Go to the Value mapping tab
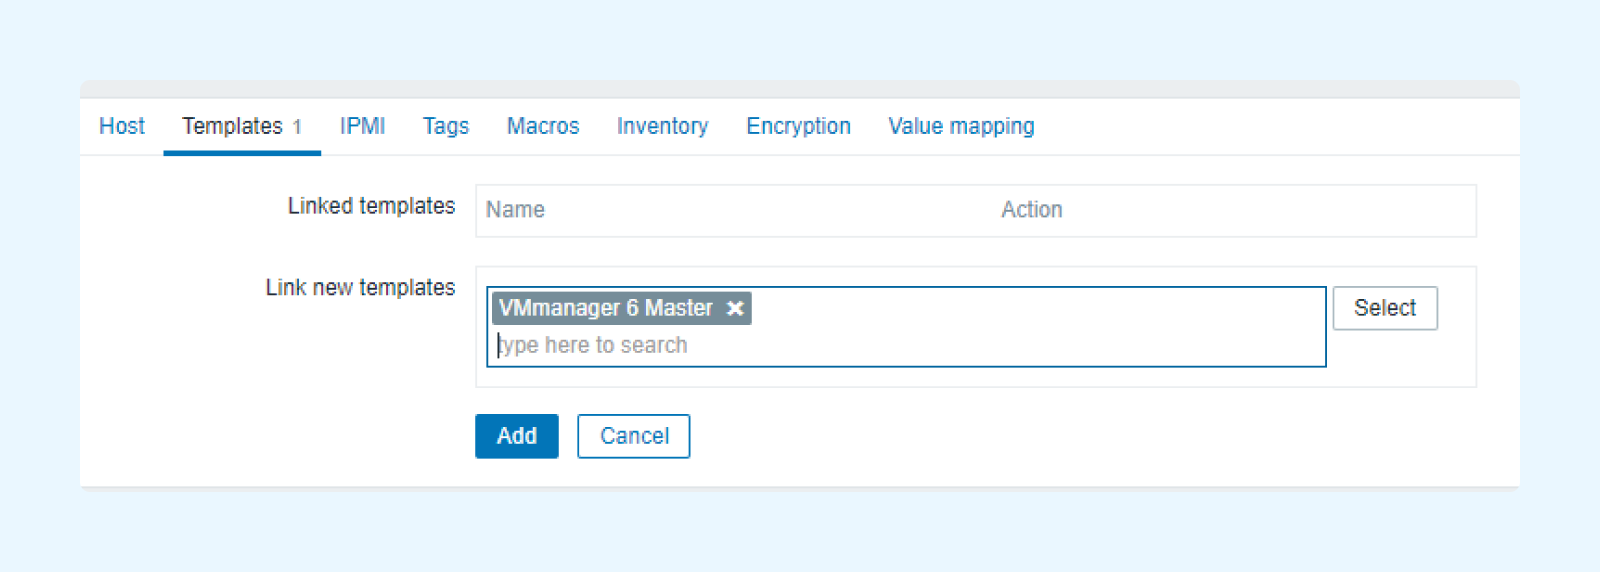1600x572 pixels. click(961, 126)
